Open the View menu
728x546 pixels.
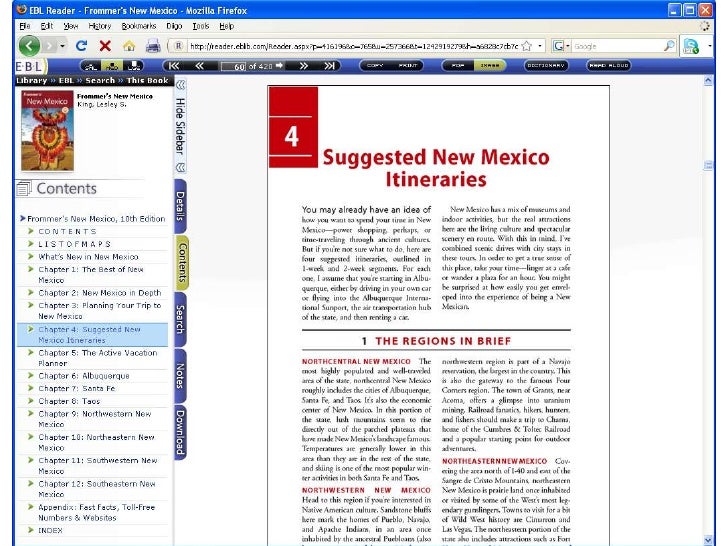pos(71,26)
